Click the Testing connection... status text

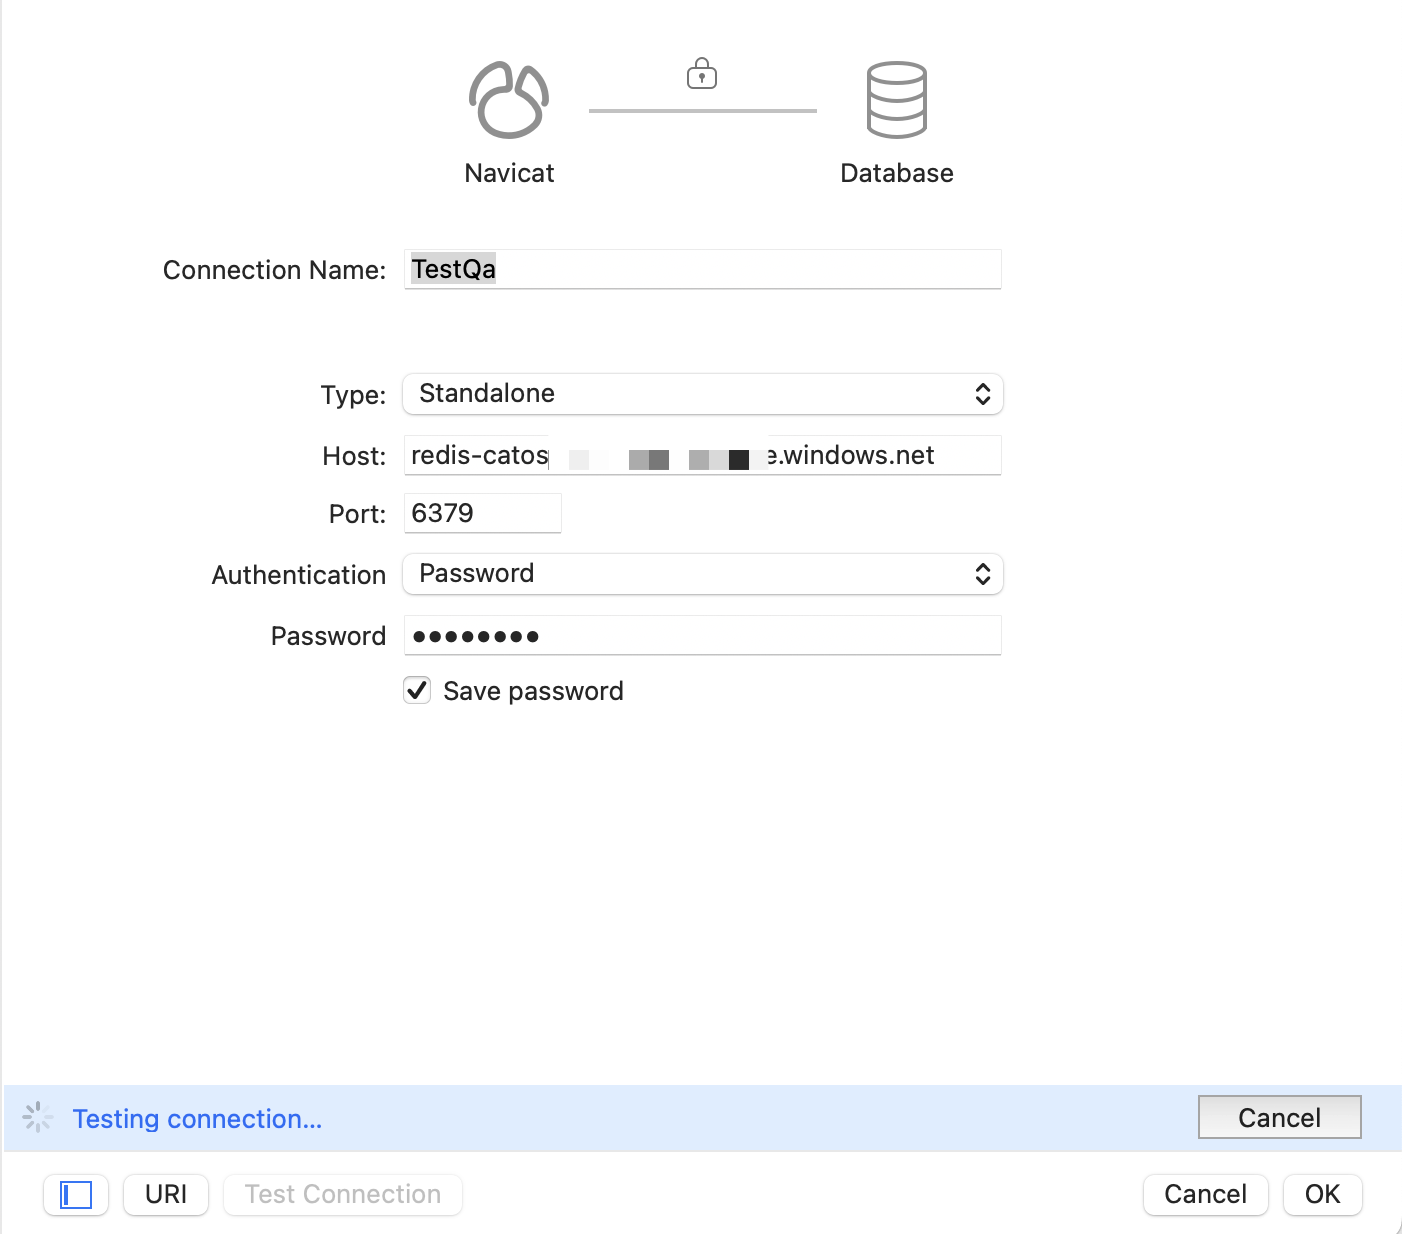[x=197, y=1119]
